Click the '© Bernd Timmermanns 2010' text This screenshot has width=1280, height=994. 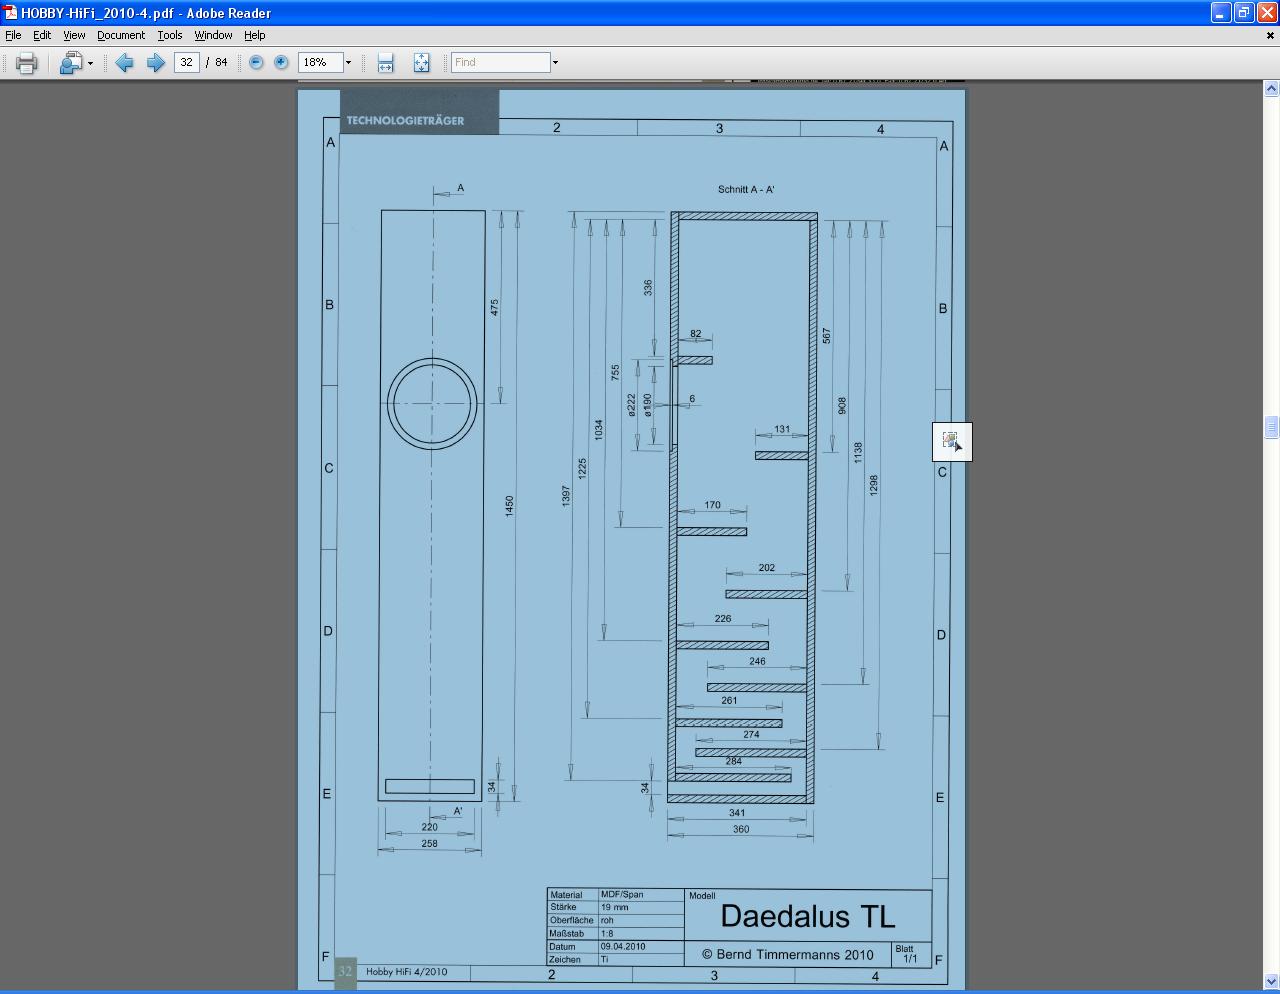tap(787, 954)
